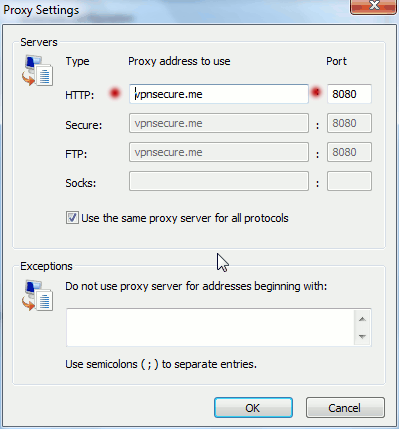Click the HTTP proxy address field
The width and height of the screenshot is (399, 429).
click(x=219, y=94)
